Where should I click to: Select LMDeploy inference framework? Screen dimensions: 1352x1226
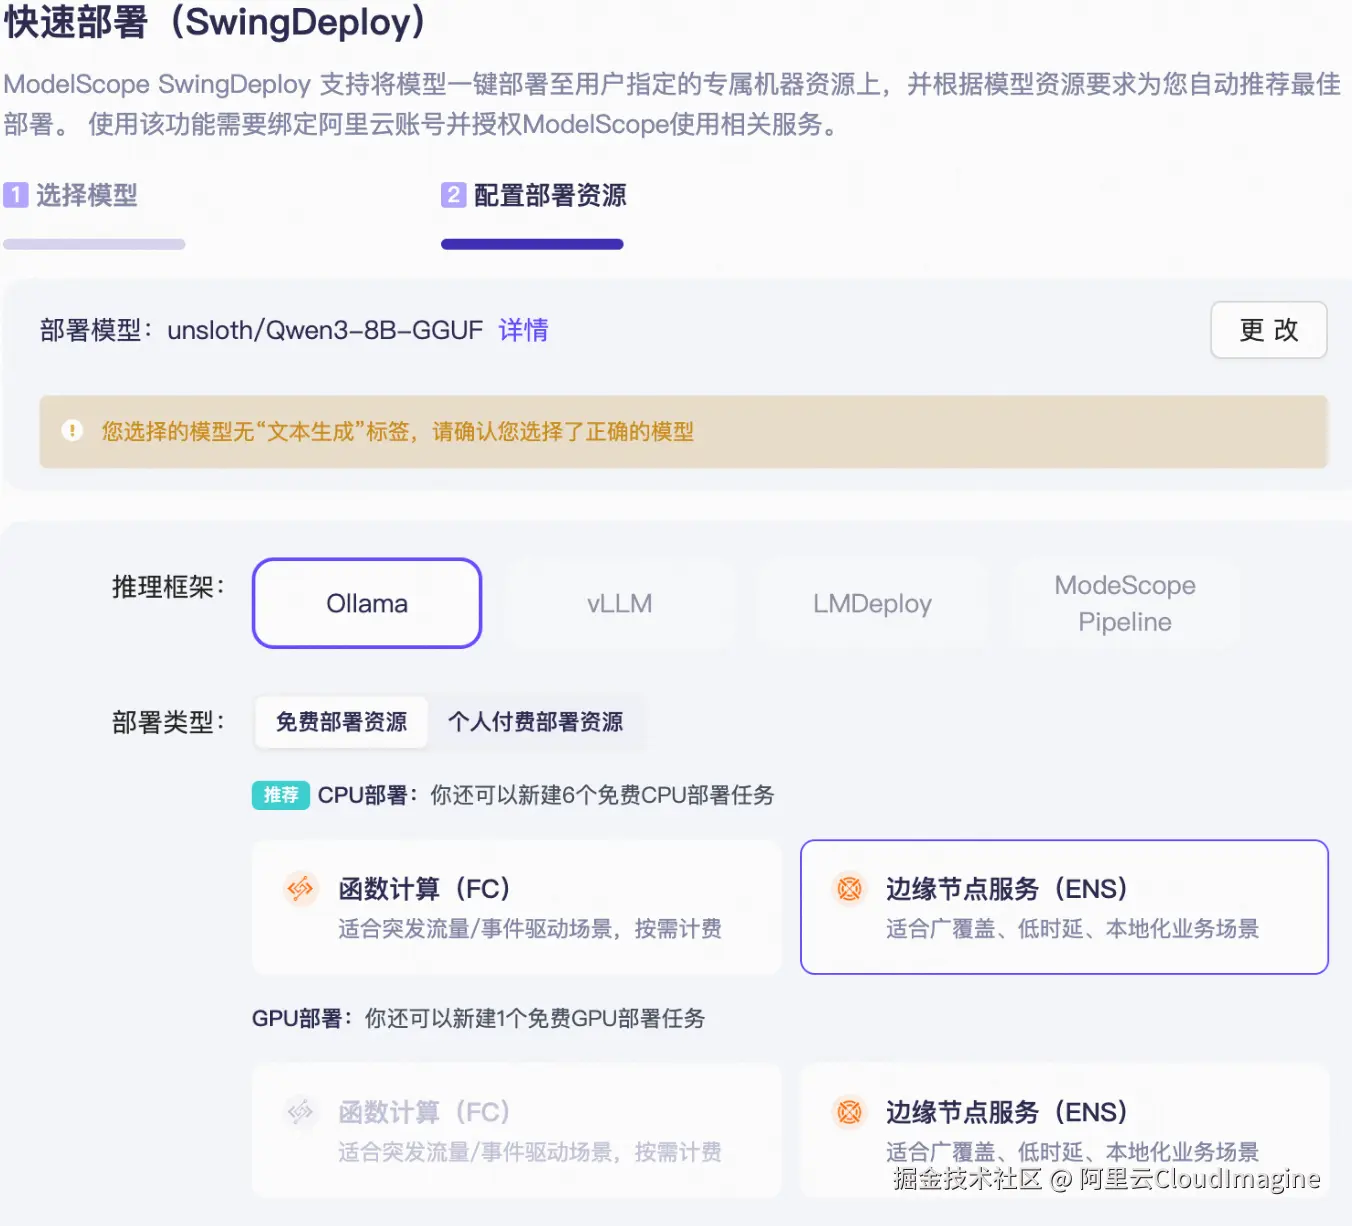[x=872, y=603]
